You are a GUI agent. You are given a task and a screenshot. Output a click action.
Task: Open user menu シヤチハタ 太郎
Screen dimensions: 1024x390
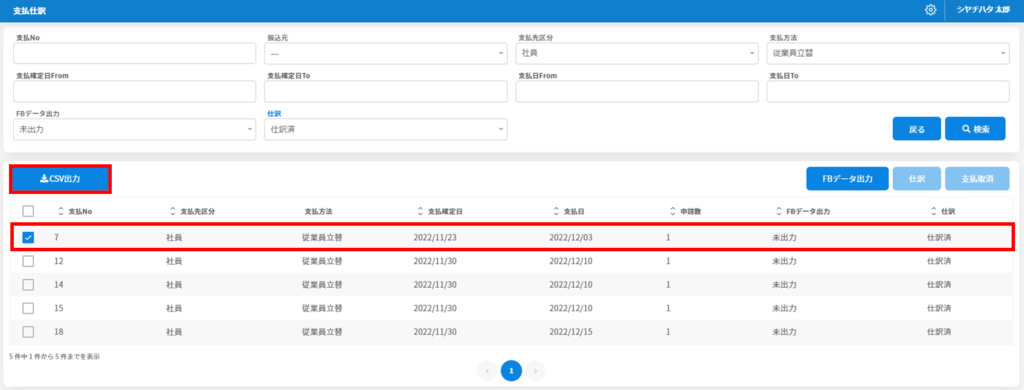984,10
